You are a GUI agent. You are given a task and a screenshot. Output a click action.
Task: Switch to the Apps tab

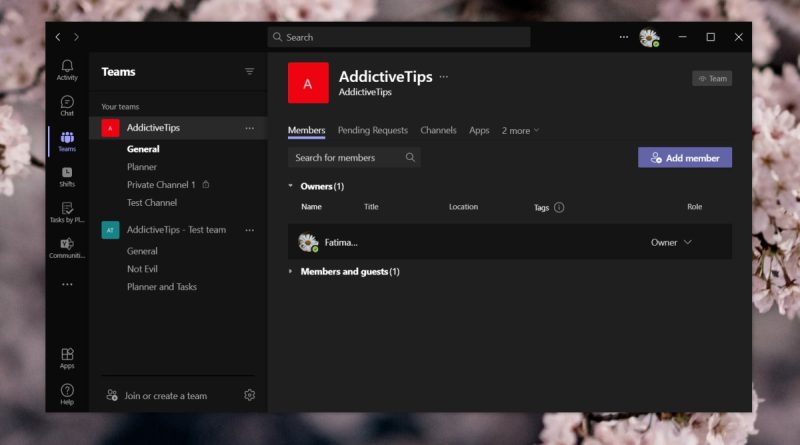point(479,131)
